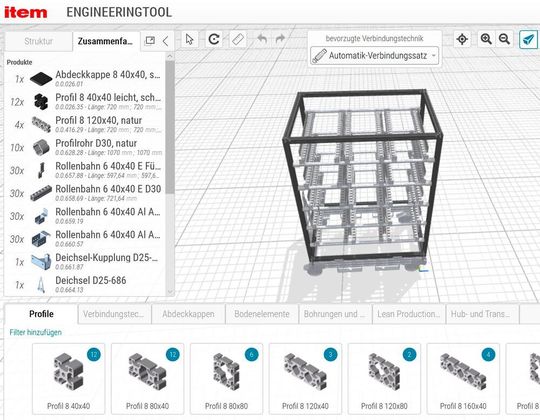Center the view with target icon
The height and width of the screenshot is (420, 540).
(x=462, y=39)
